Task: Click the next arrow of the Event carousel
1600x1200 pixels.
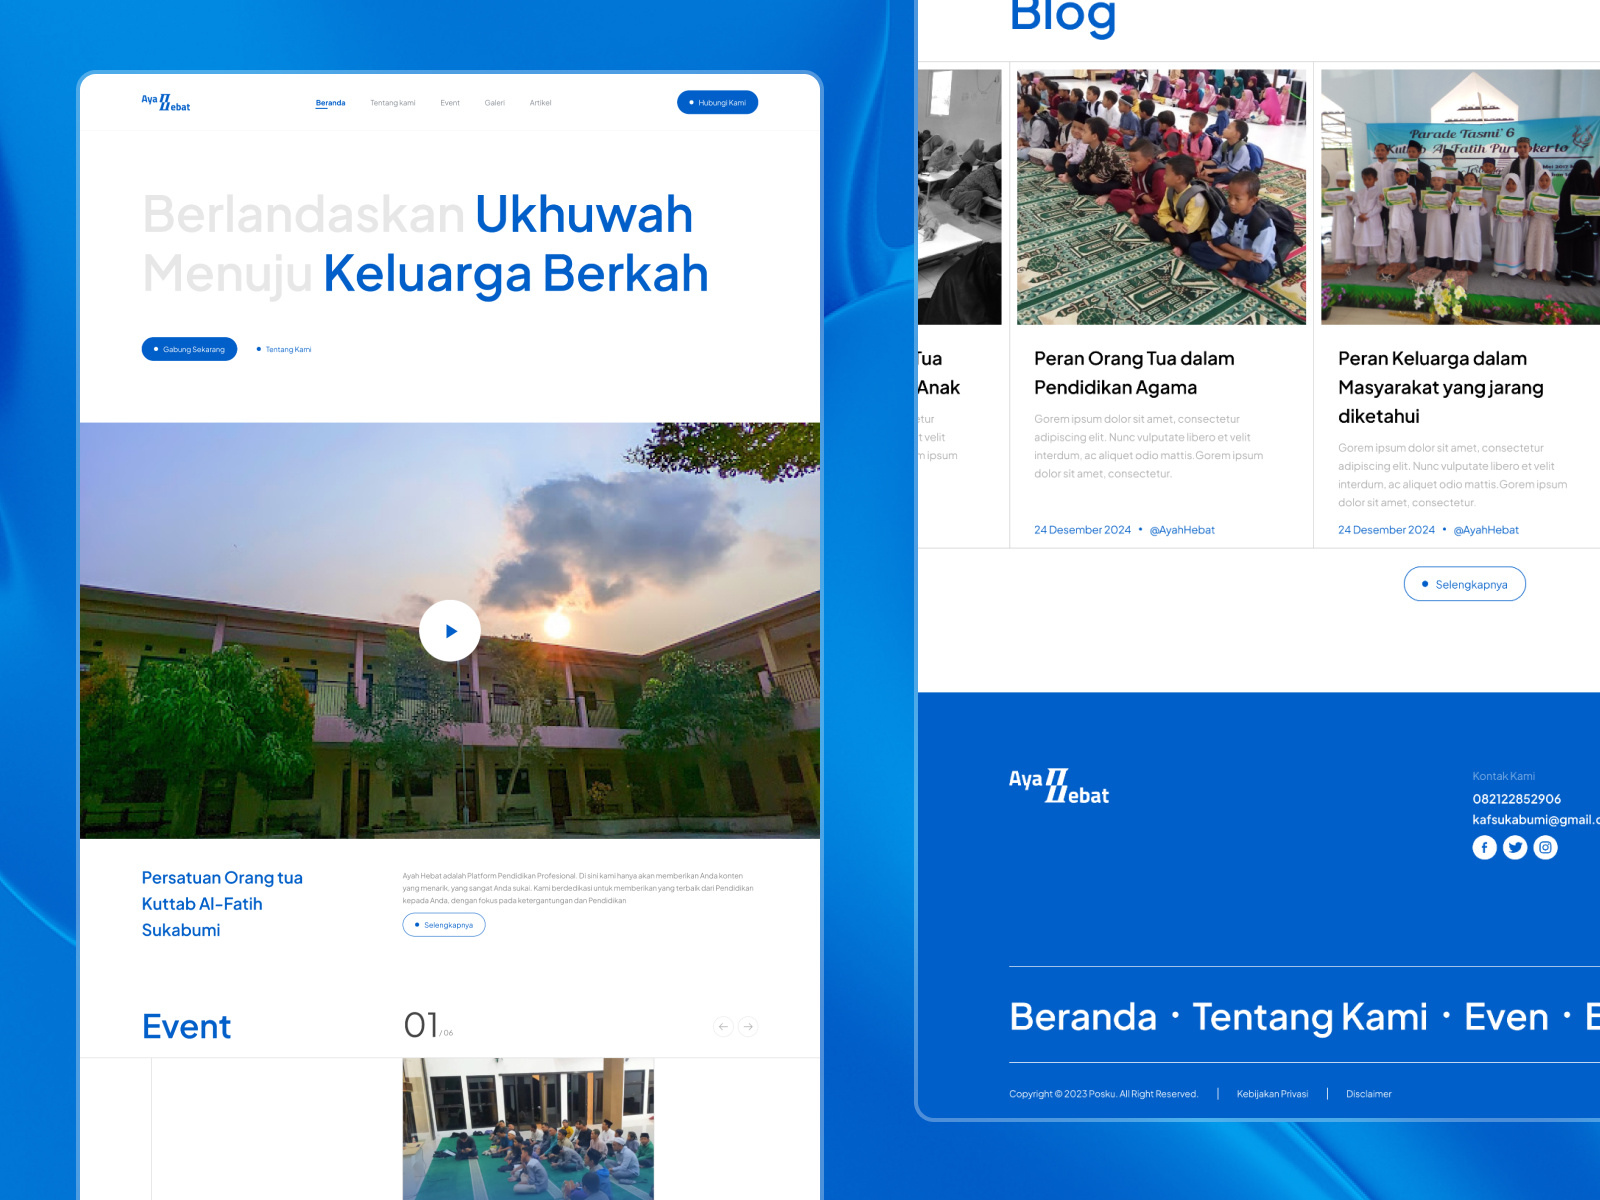Action: click(748, 1026)
